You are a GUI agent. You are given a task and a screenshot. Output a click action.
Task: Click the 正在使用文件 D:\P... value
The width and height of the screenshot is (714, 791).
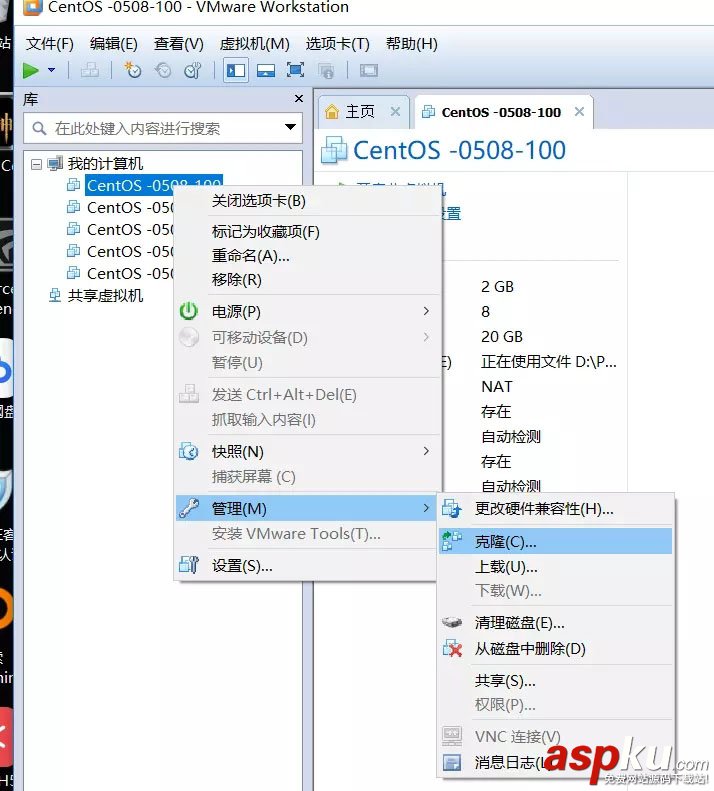click(548, 361)
